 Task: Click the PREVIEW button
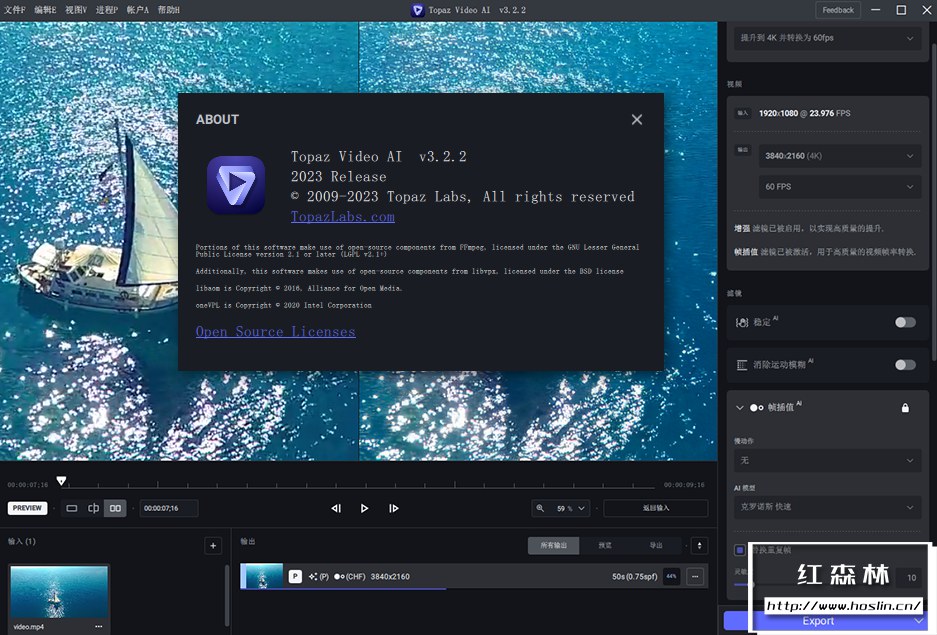click(27, 508)
